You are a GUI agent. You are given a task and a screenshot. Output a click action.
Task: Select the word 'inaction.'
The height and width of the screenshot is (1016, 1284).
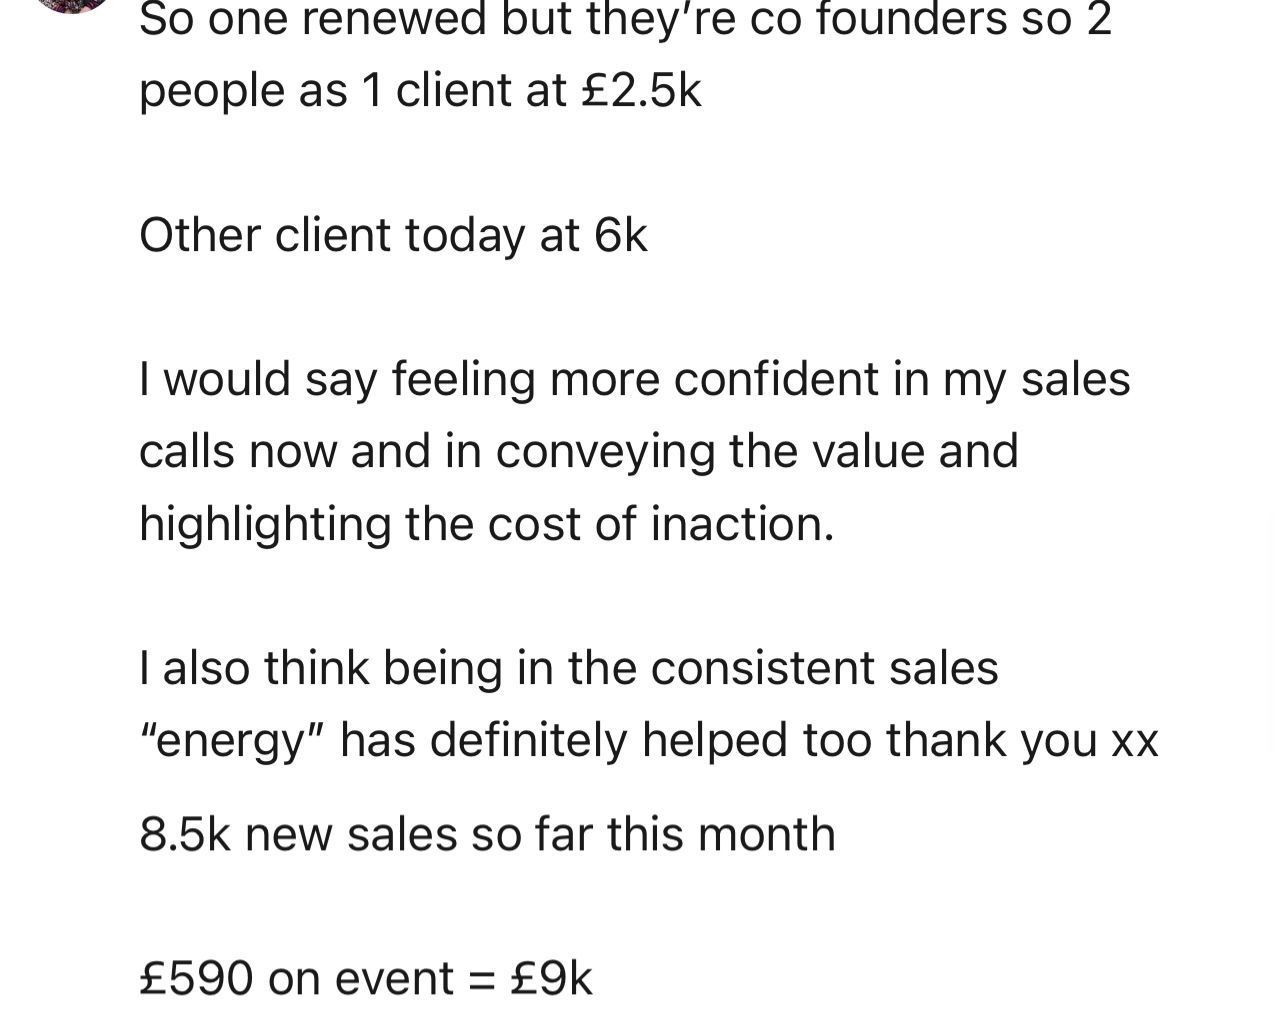pyautogui.click(x=743, y=523)
